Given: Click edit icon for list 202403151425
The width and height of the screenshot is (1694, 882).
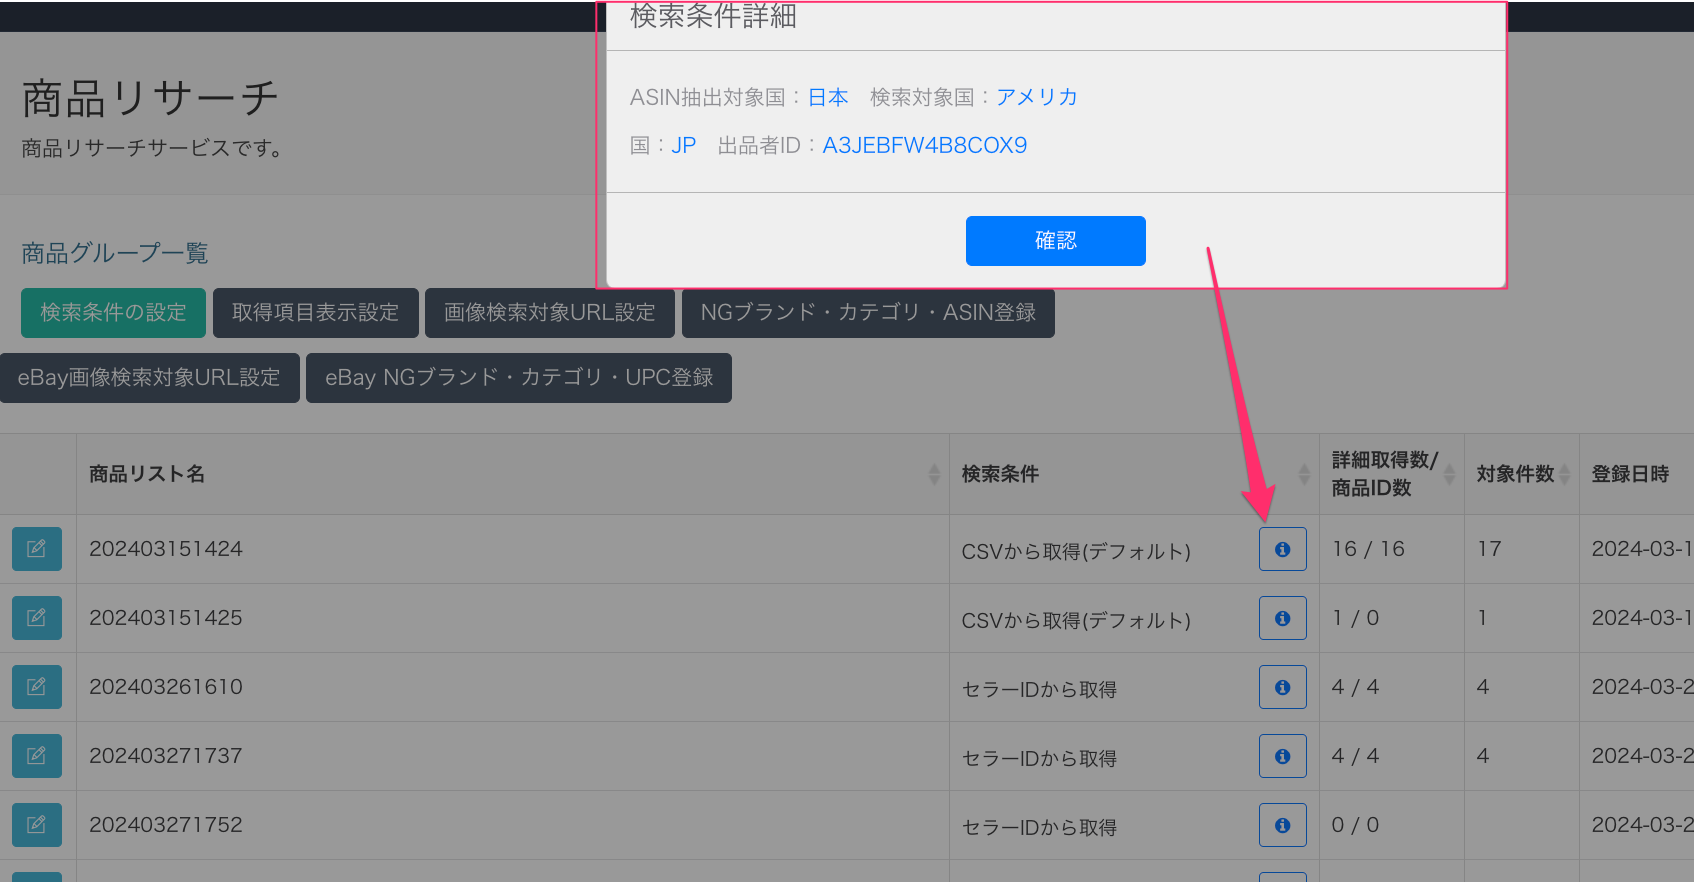Looking at the screenshot, I should click(37, 618).
